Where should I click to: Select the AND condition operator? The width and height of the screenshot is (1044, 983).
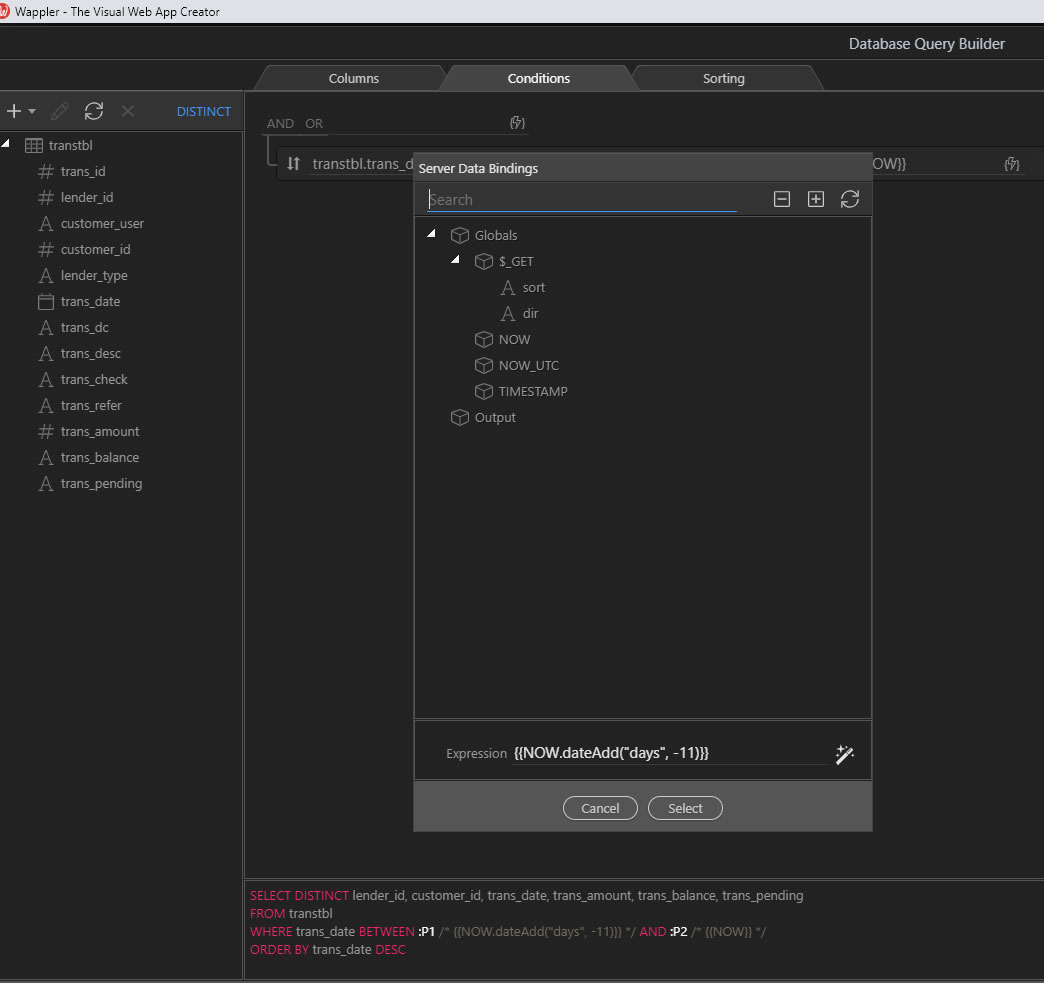point(280,123)
